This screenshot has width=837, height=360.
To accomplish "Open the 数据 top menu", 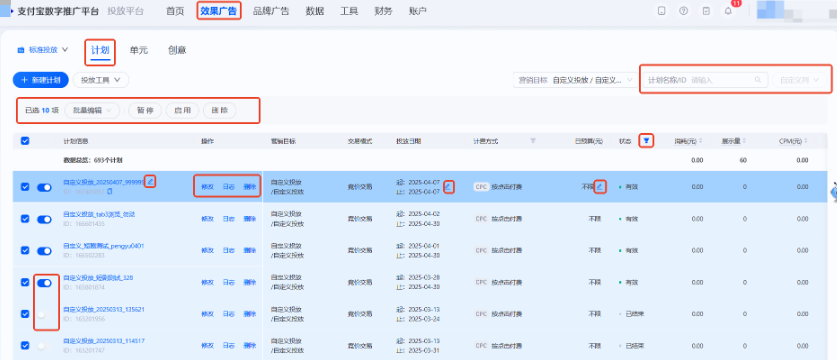I will (x=314, y=11).
